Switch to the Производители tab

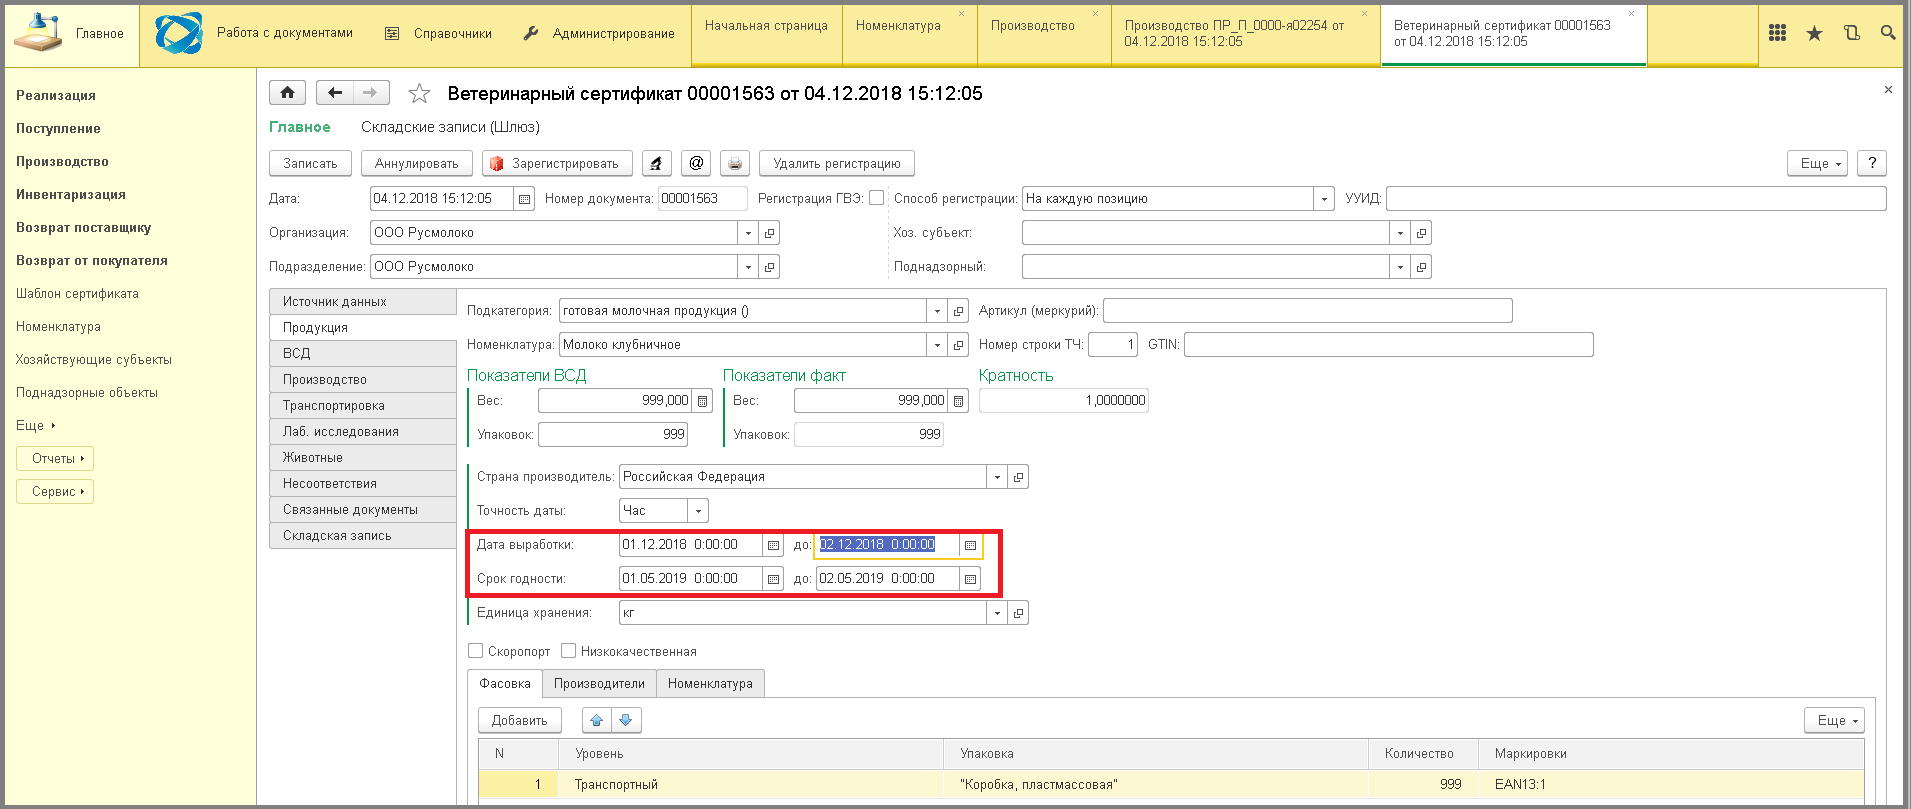(x=599, y=684)
